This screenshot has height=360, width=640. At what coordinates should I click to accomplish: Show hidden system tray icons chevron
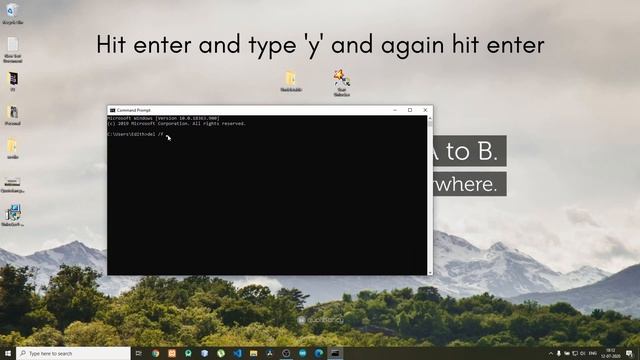pyautogui.click(x=551, y=353)
